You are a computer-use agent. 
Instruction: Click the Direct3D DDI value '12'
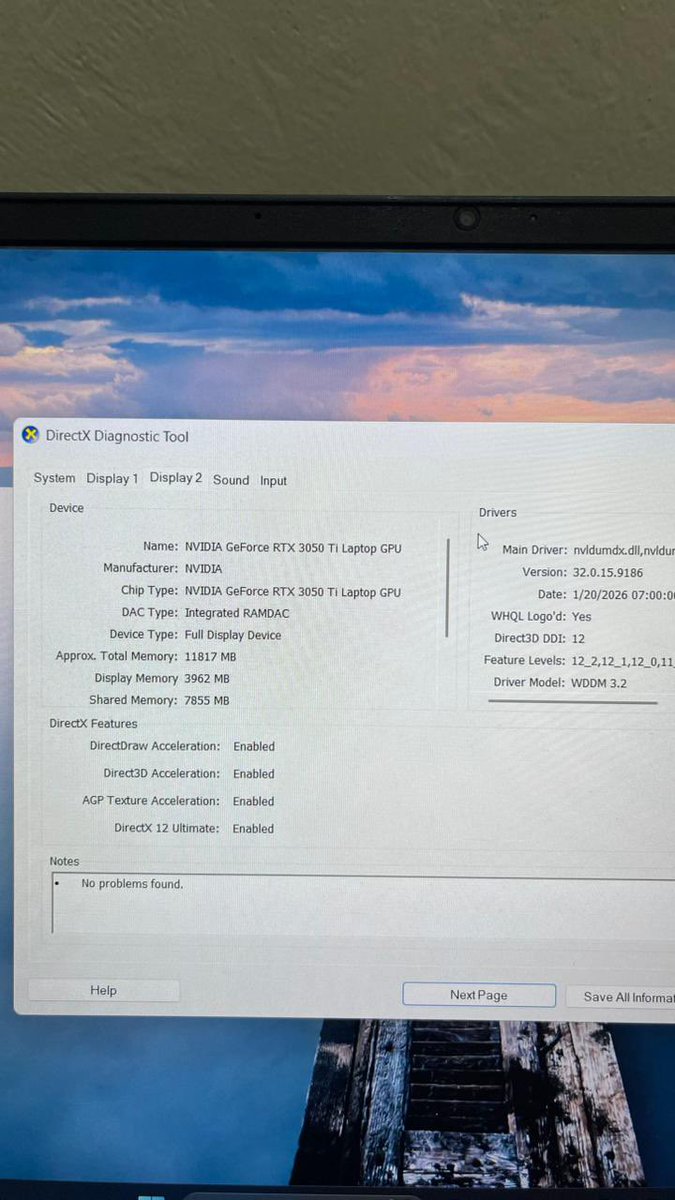pos(579,638)
